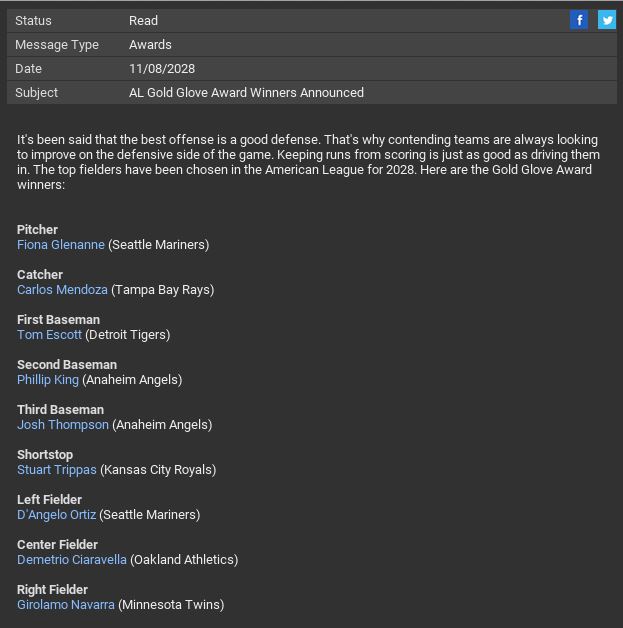The image size is (623, 628).
Task: Click the Message Type Awards value
Action: tap(150, 45)
